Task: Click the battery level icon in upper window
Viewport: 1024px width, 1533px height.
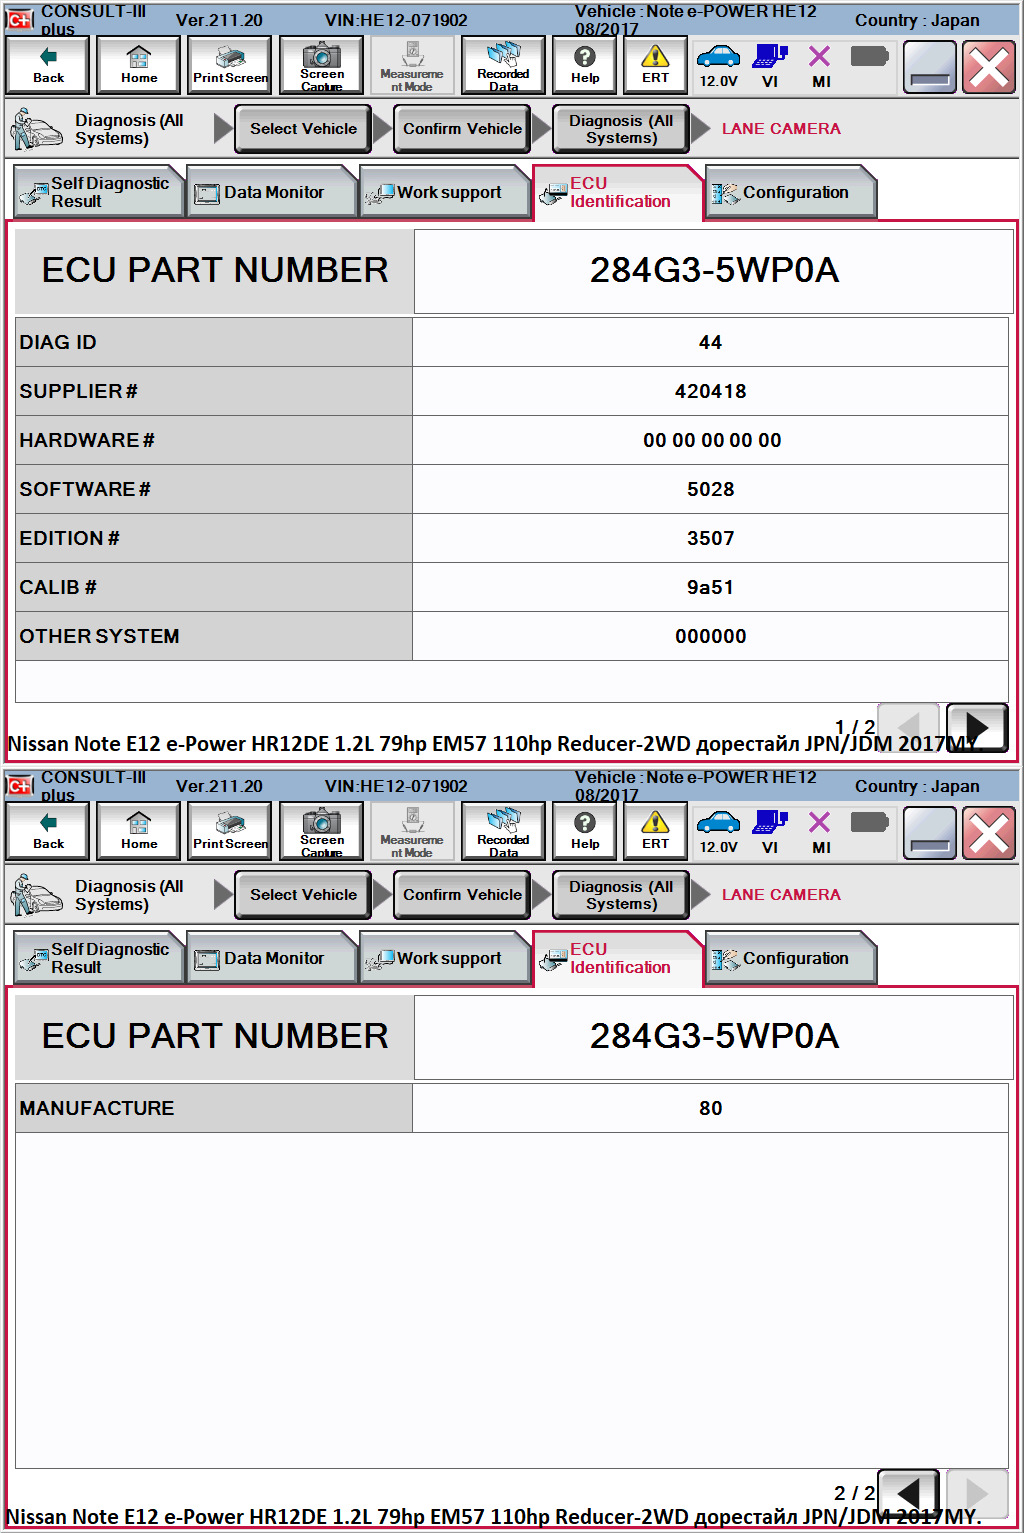Action: (869, 56)
